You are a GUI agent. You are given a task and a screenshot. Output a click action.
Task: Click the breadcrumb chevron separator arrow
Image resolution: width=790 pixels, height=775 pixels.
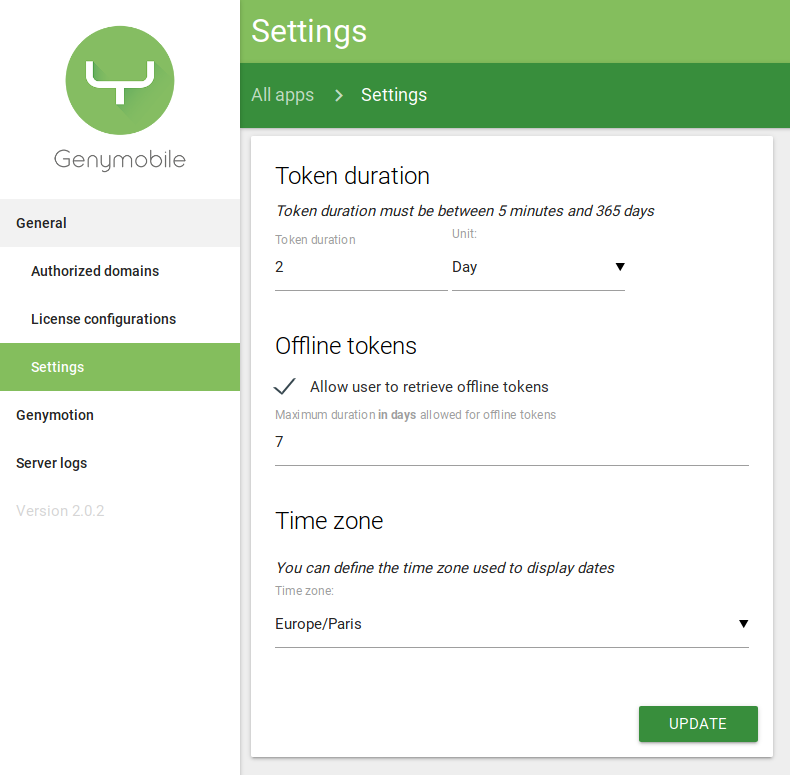pos(338,95)
